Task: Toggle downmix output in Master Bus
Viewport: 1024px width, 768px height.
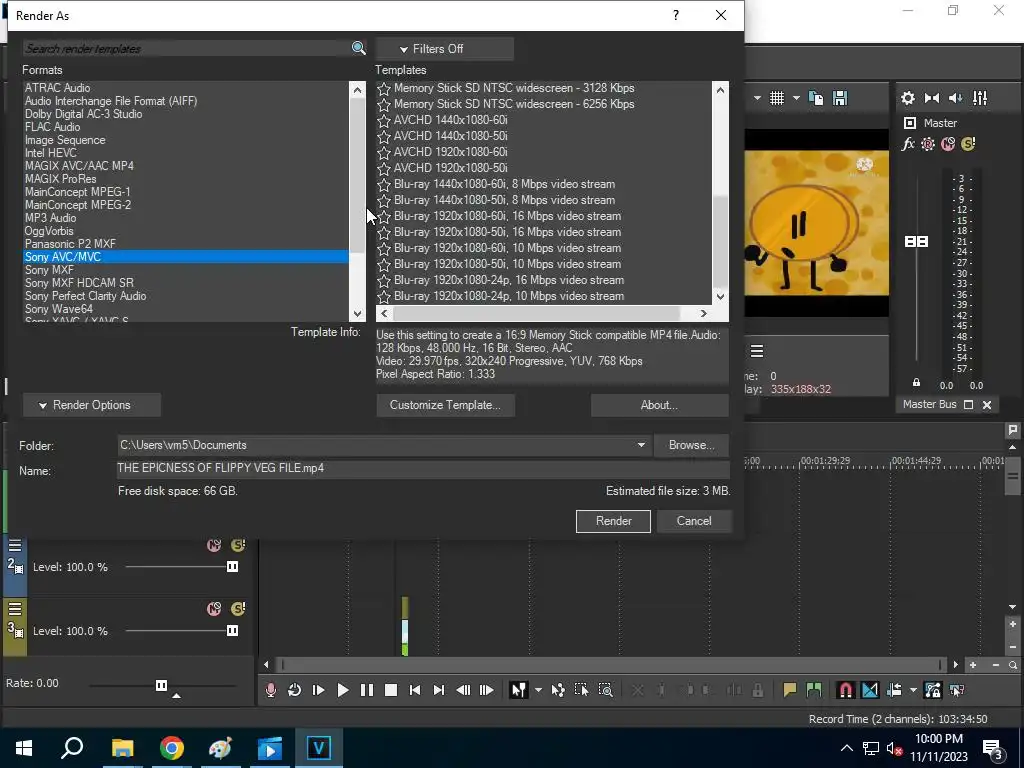Action: coord(932,98)
